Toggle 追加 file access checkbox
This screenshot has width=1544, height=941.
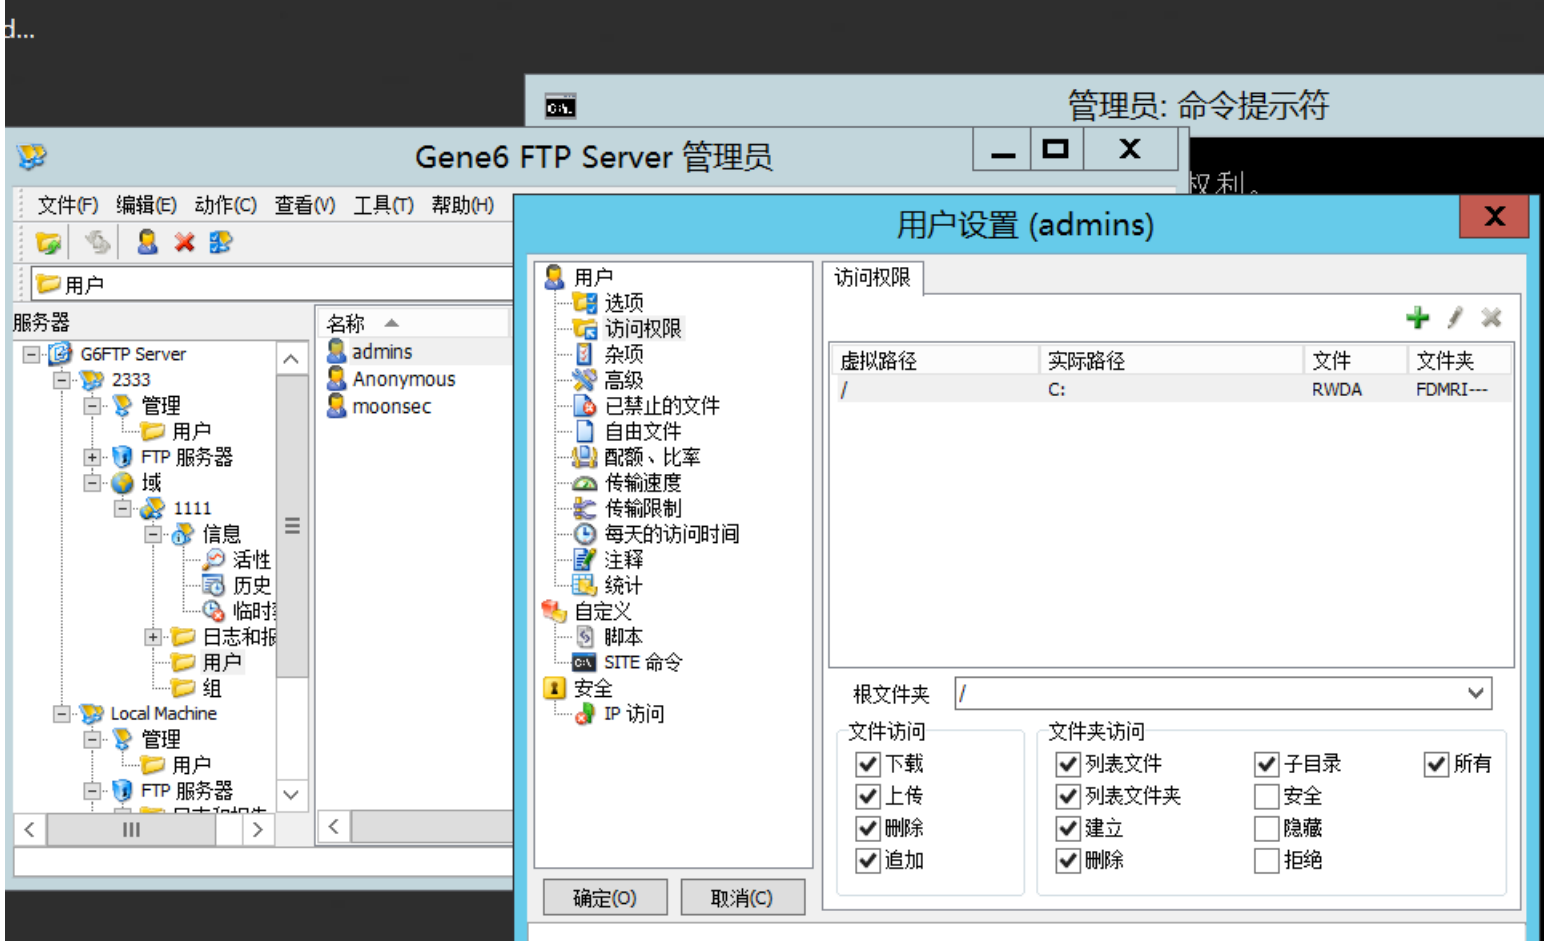(x=868, y=860)
